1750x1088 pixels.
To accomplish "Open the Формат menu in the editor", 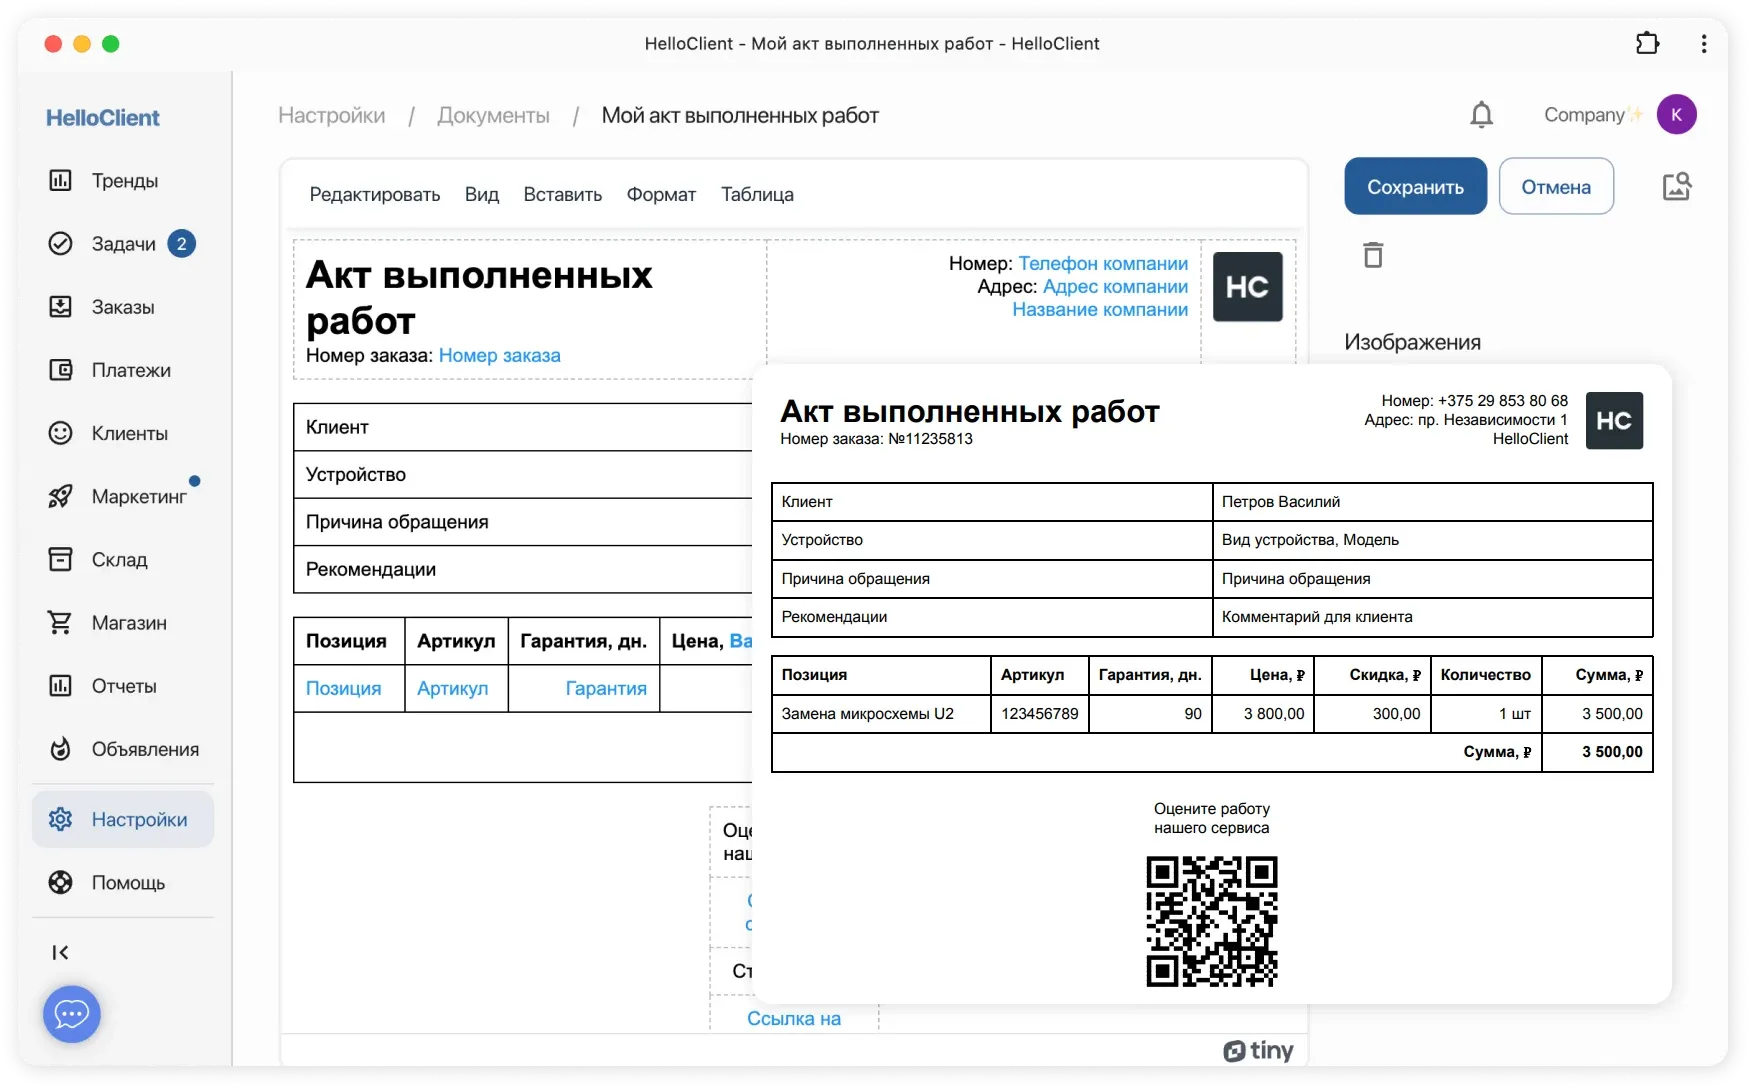I will 661,194.
